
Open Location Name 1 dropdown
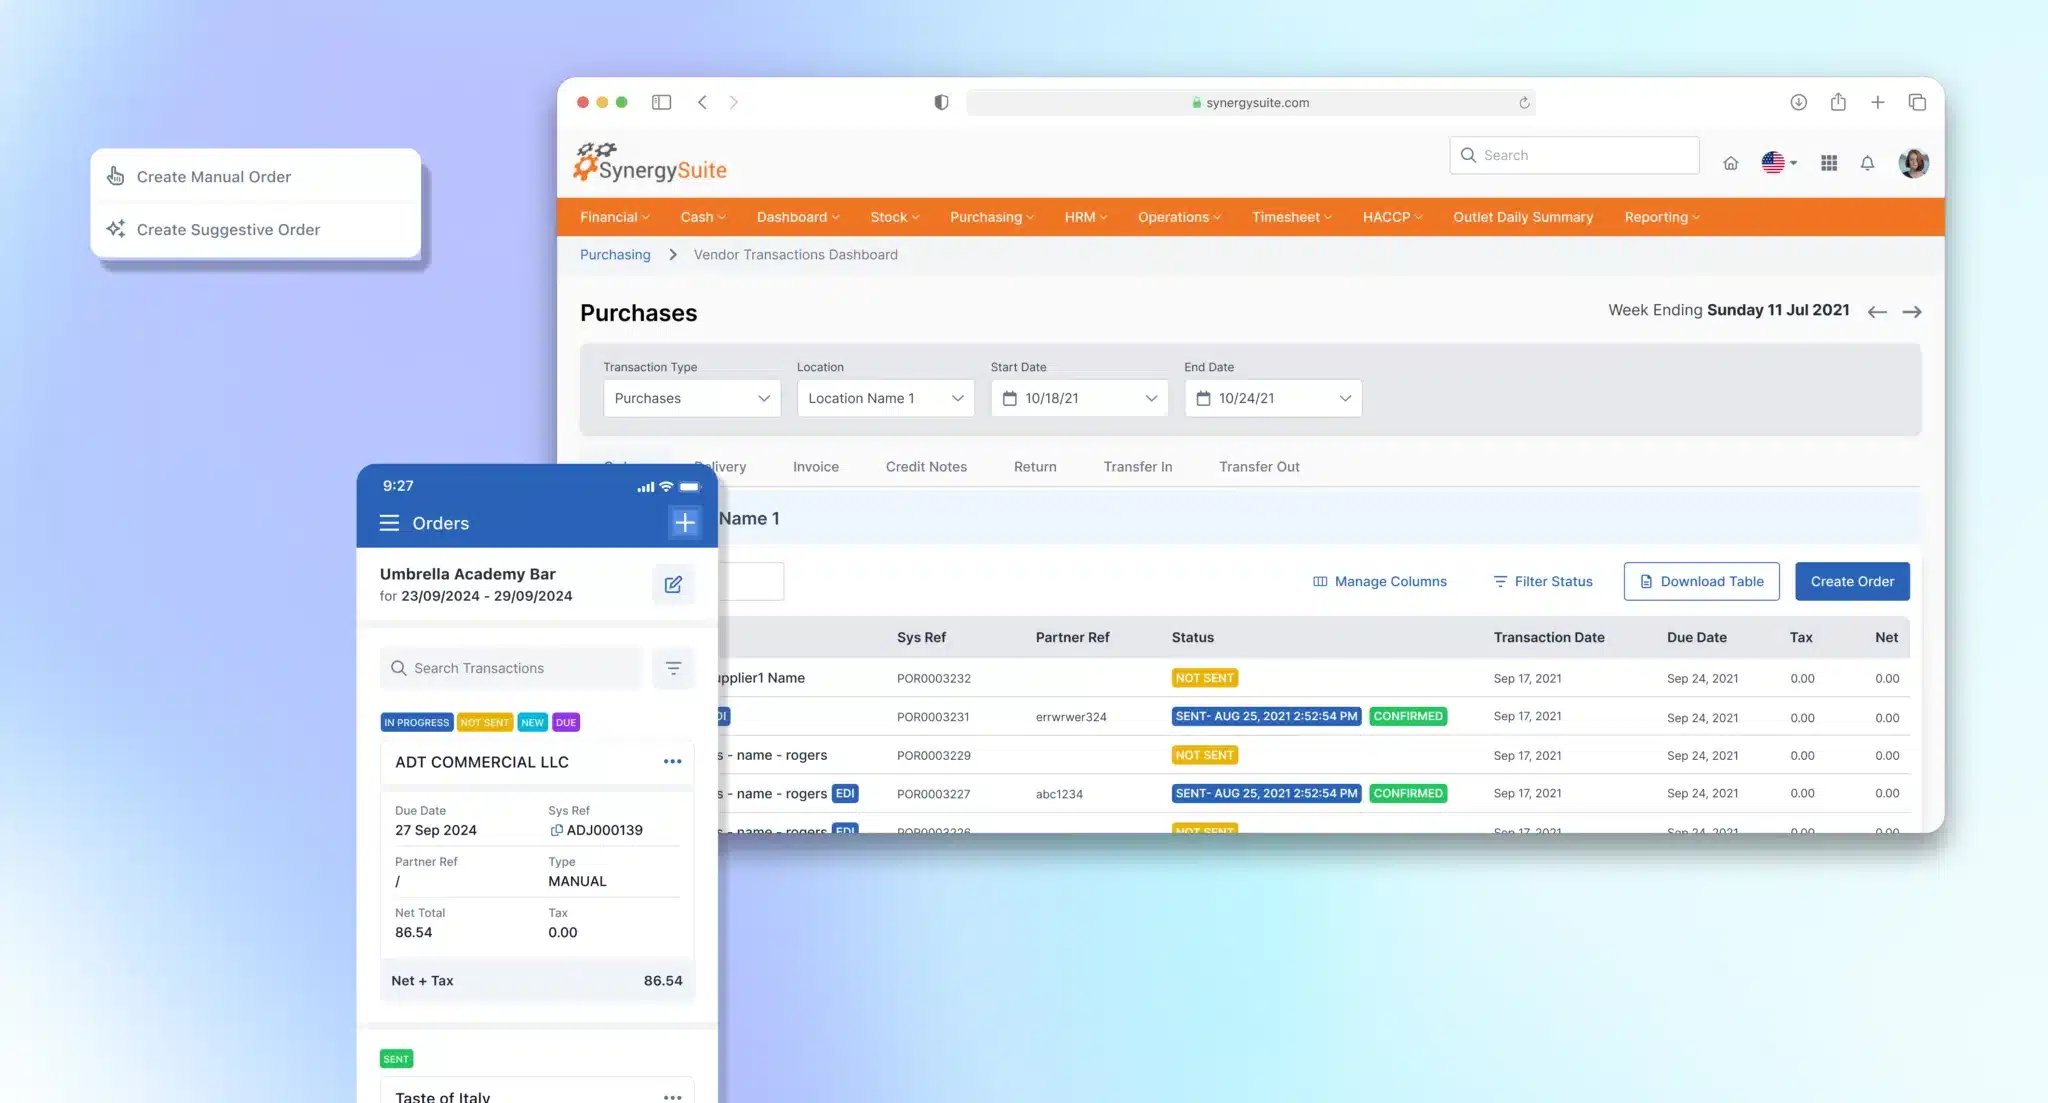885,398
